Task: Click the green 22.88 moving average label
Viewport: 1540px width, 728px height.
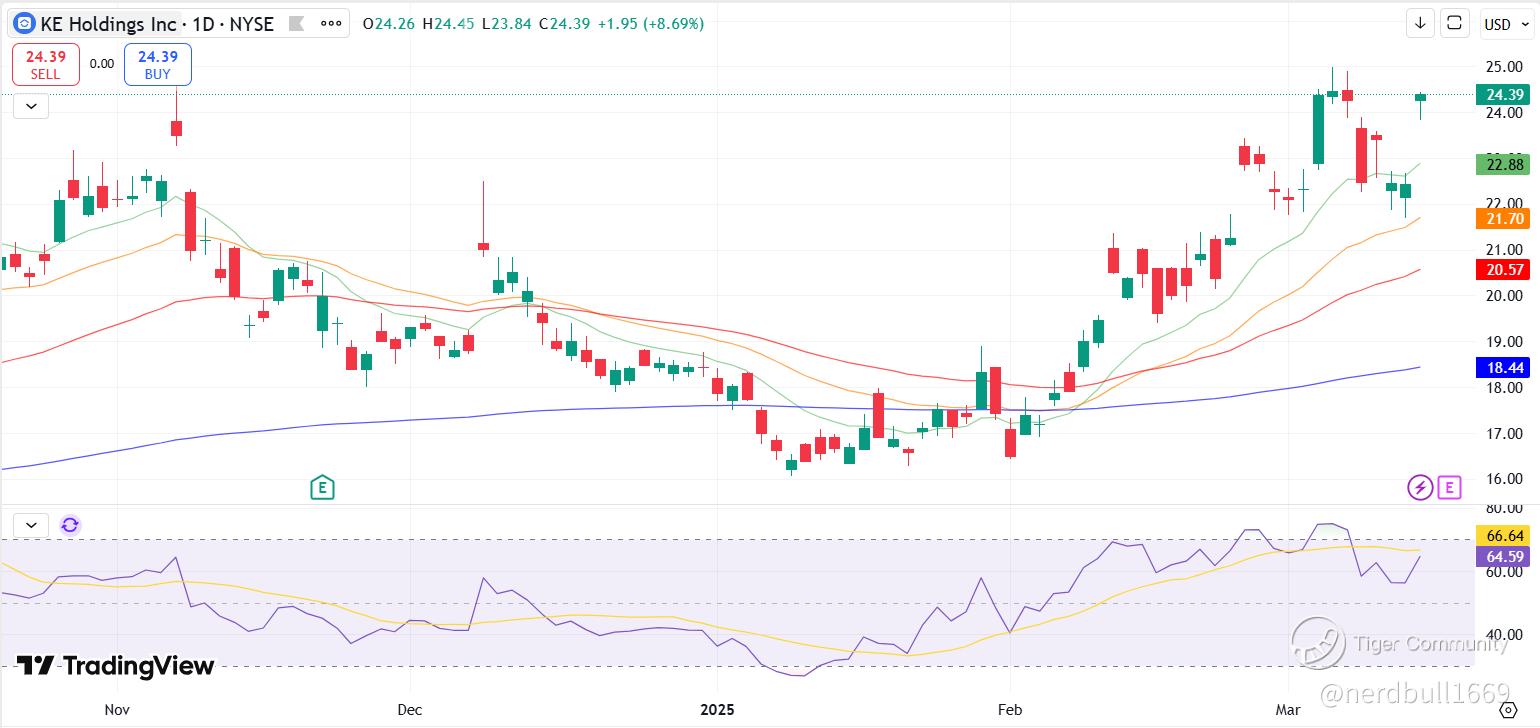Action: 1504,165
